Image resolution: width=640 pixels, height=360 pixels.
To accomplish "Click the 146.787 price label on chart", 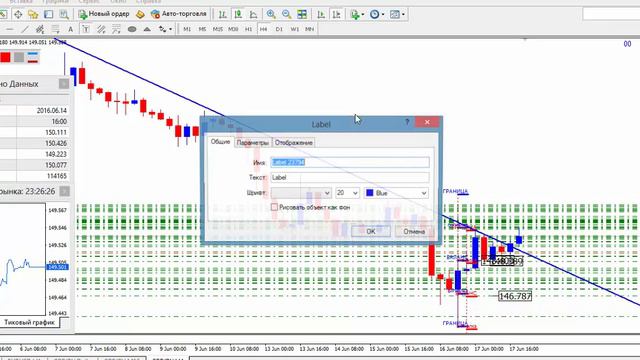I will 515,296.
